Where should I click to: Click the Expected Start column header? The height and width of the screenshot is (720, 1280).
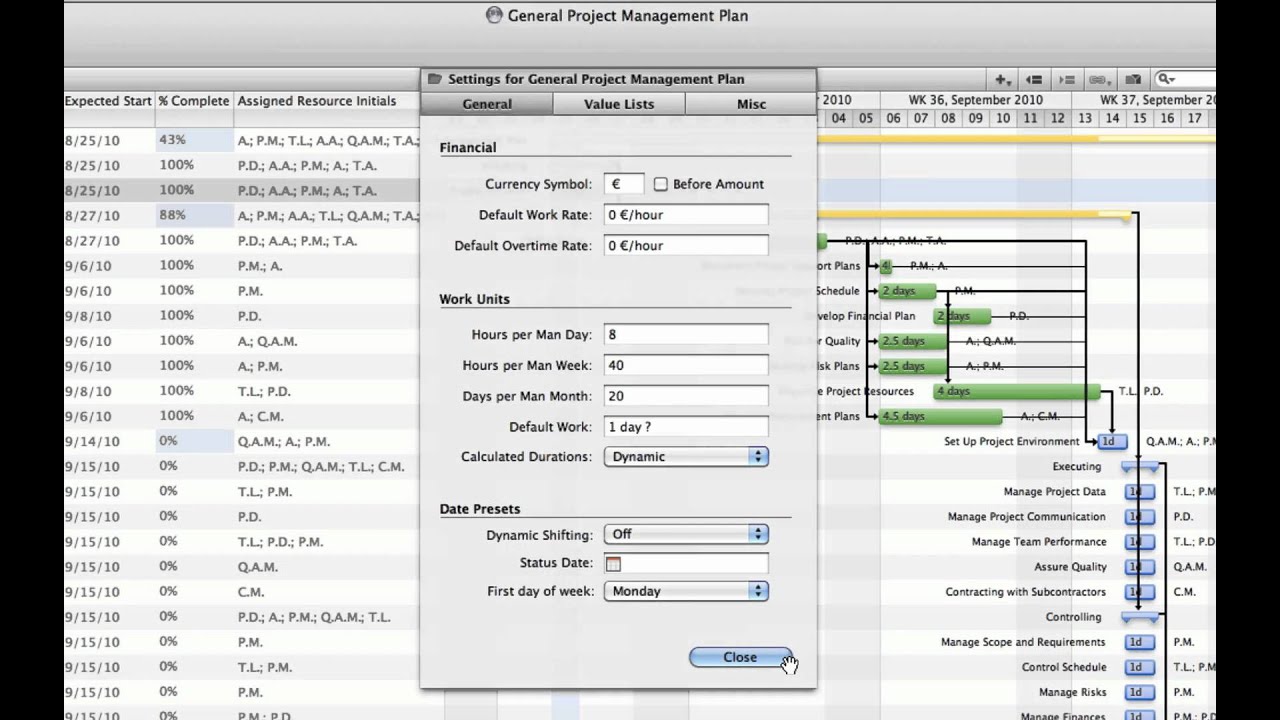point(109,101)
